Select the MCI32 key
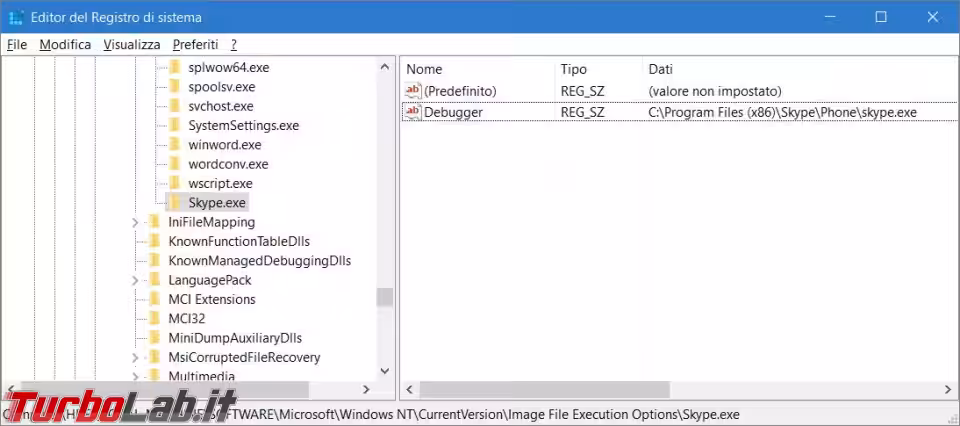 tap(186, 319)
